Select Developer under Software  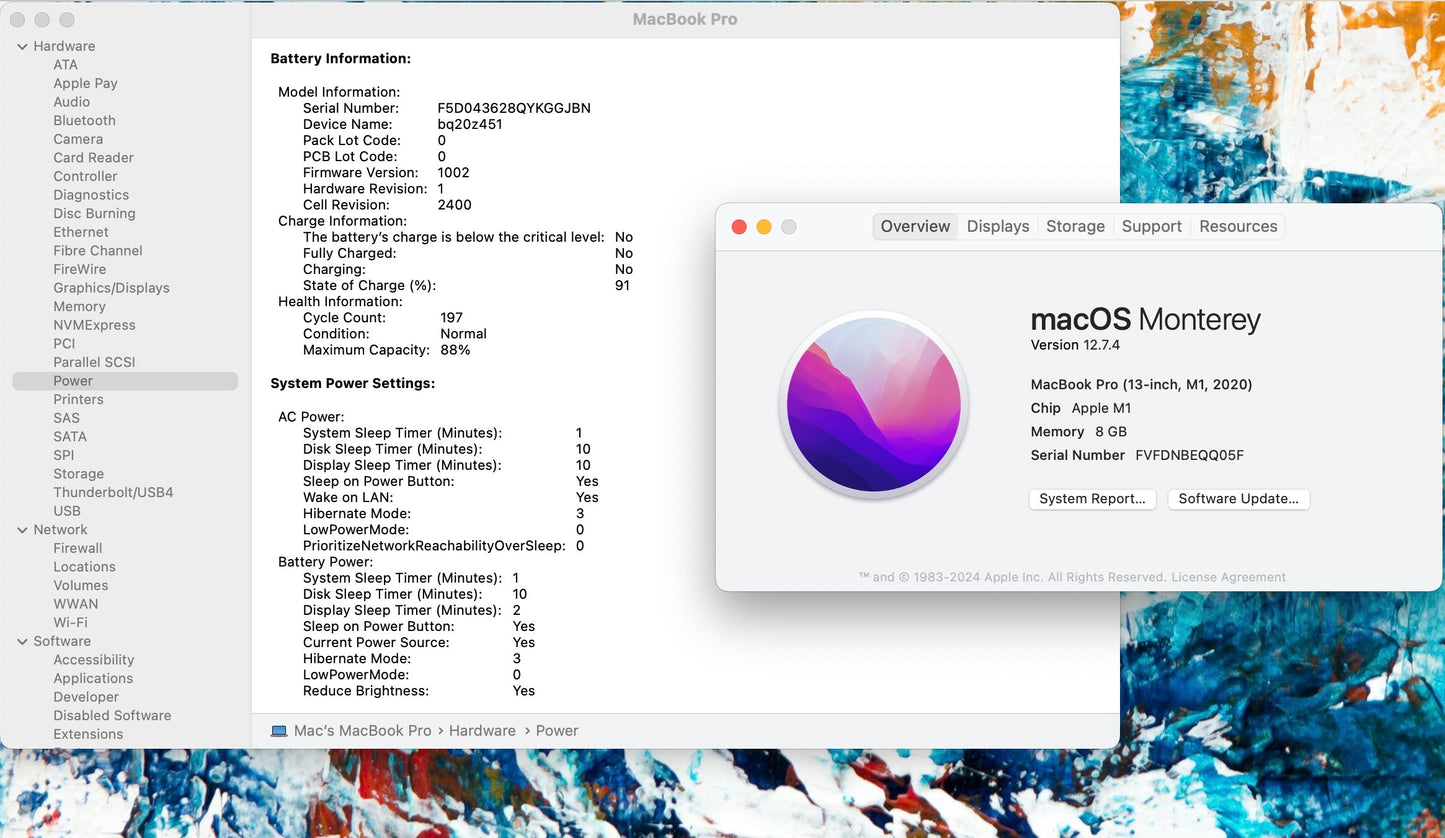[86, 697]
